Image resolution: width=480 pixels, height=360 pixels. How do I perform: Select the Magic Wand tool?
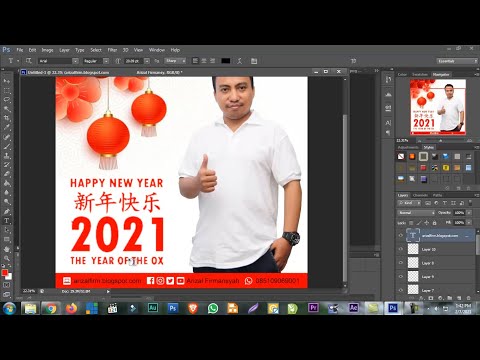pyautogui.click(x=7, y=109)
